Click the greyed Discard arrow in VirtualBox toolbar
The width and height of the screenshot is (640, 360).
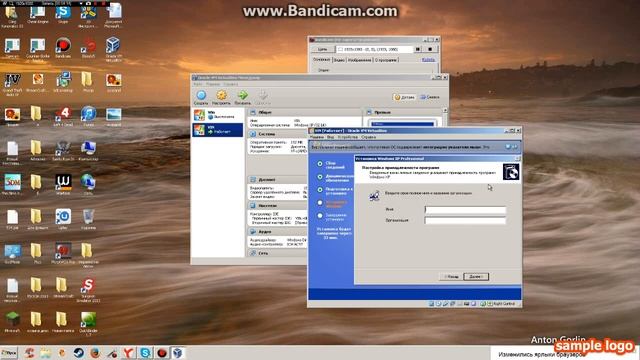click(263, 98)
